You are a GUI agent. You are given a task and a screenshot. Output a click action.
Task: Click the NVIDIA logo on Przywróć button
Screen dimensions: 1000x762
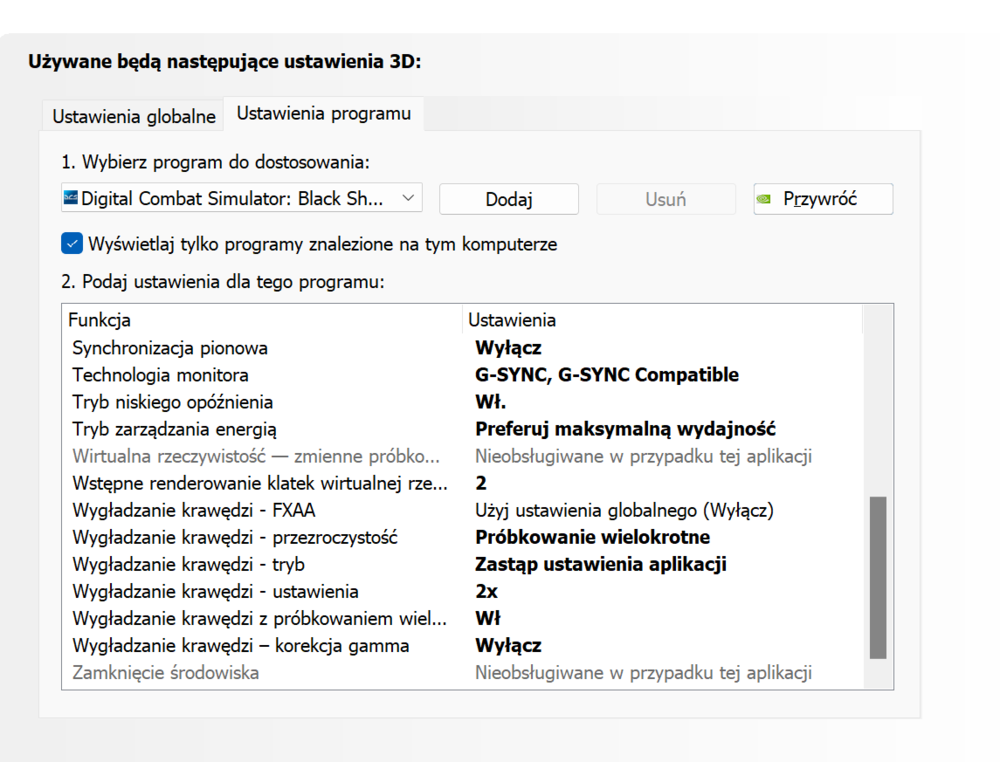763,199
